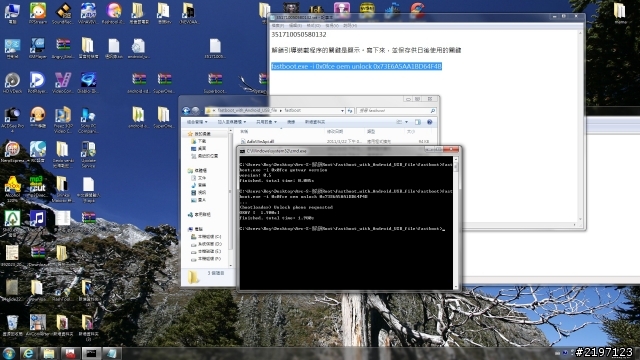640x360 pixels.
Task: Open the Computer shortcut on desktop
Action: coord(12,13)
